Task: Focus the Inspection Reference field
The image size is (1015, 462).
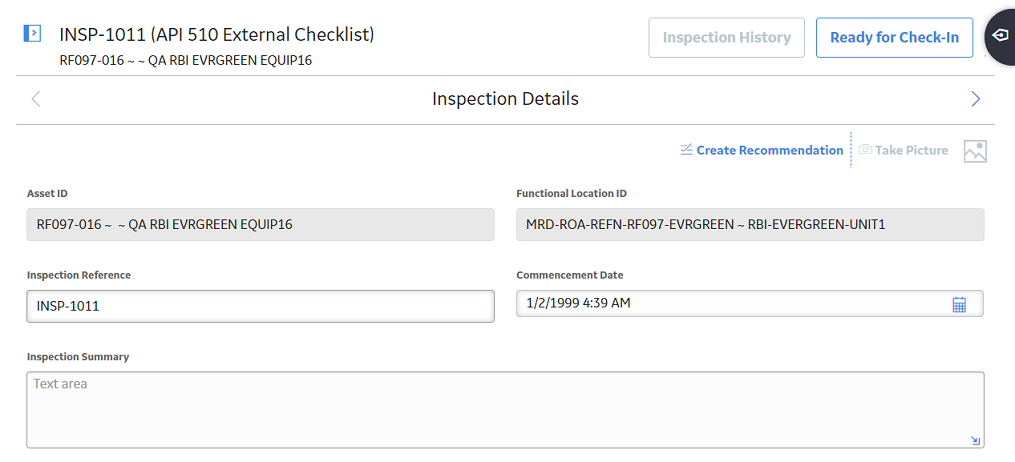Action: point(260,306)
